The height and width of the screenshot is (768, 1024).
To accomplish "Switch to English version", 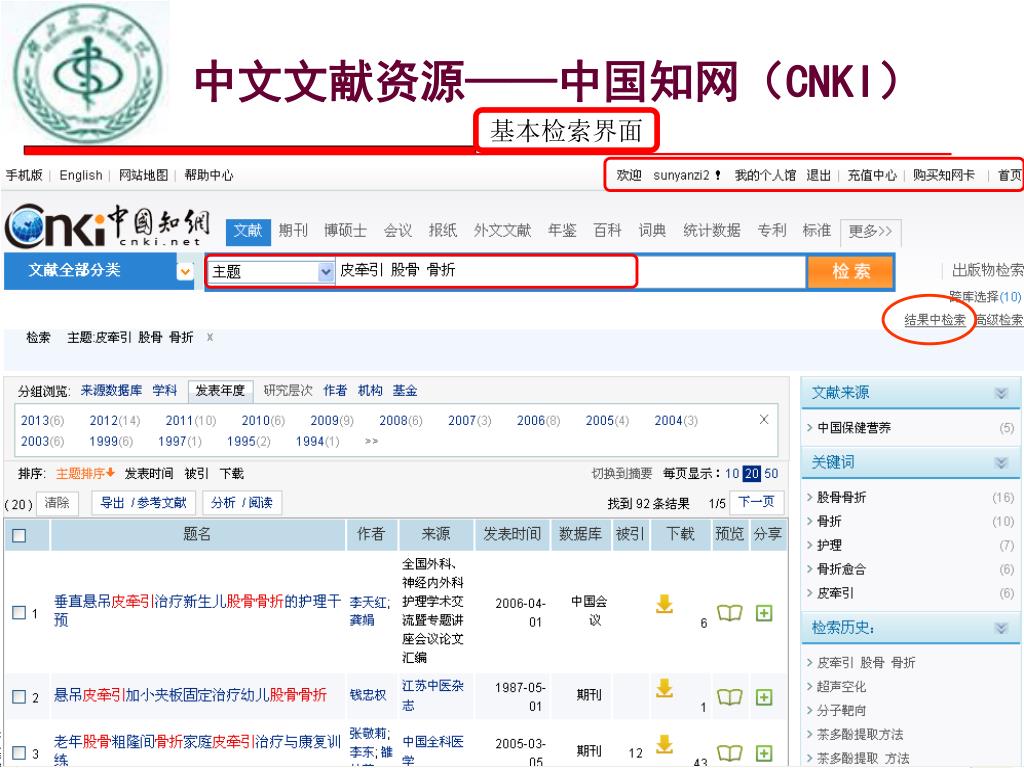I will [81, 175].
